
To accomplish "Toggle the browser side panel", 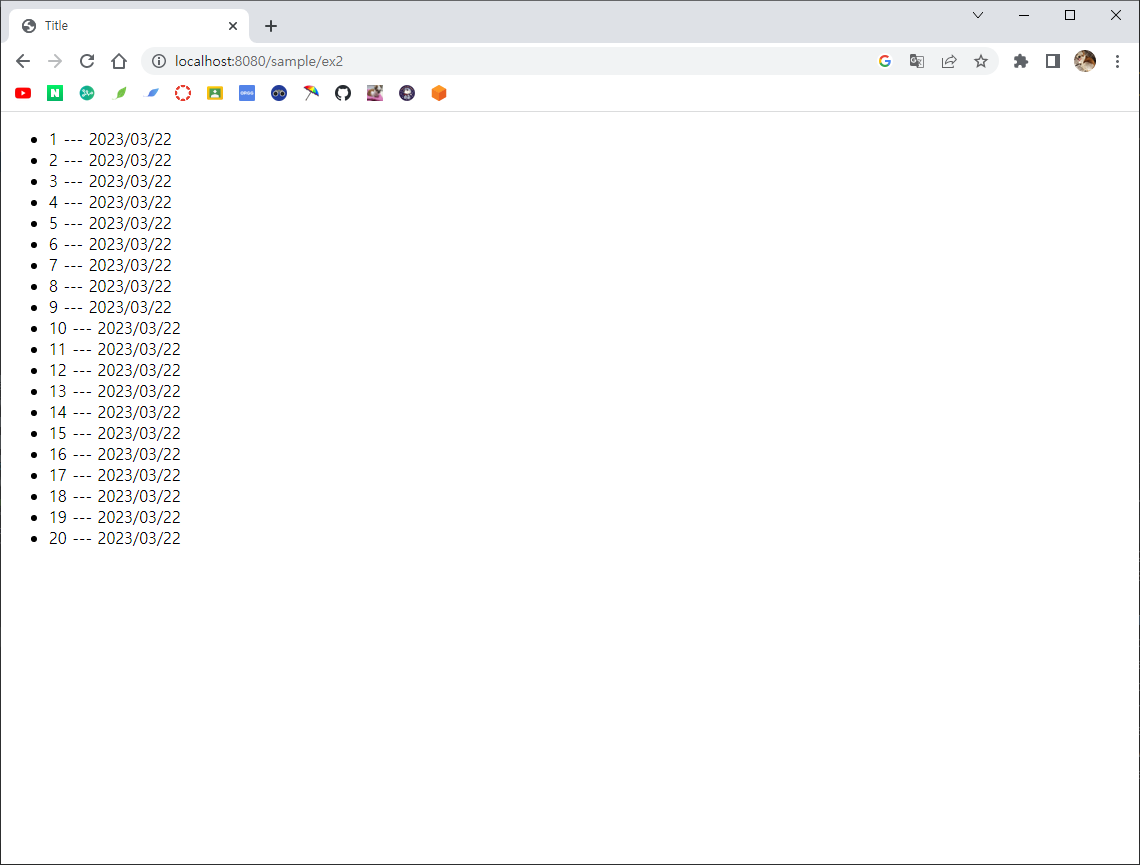I will click(x=1053, y=61).
